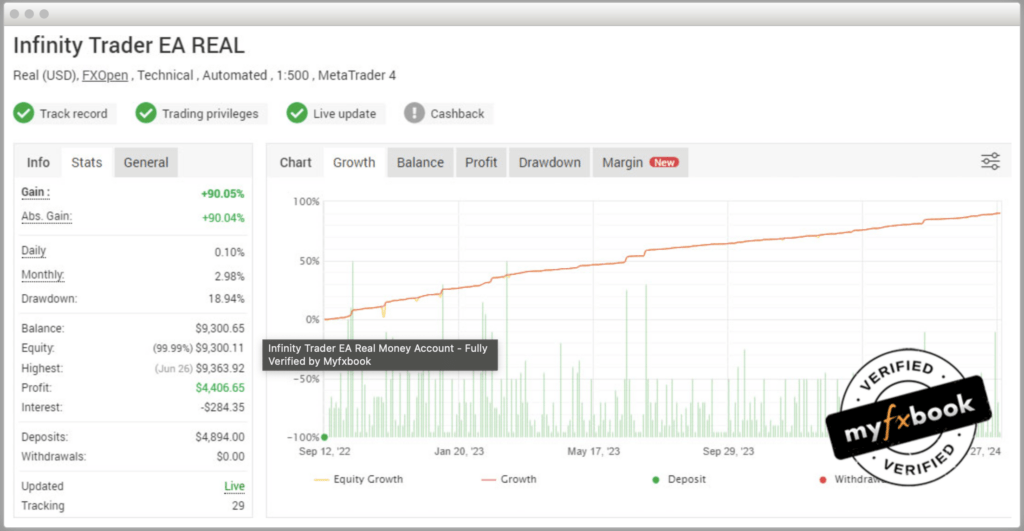Click the Cashback label
The height and width of the screenshot is (531, 1024).
(x=457, y=114)
